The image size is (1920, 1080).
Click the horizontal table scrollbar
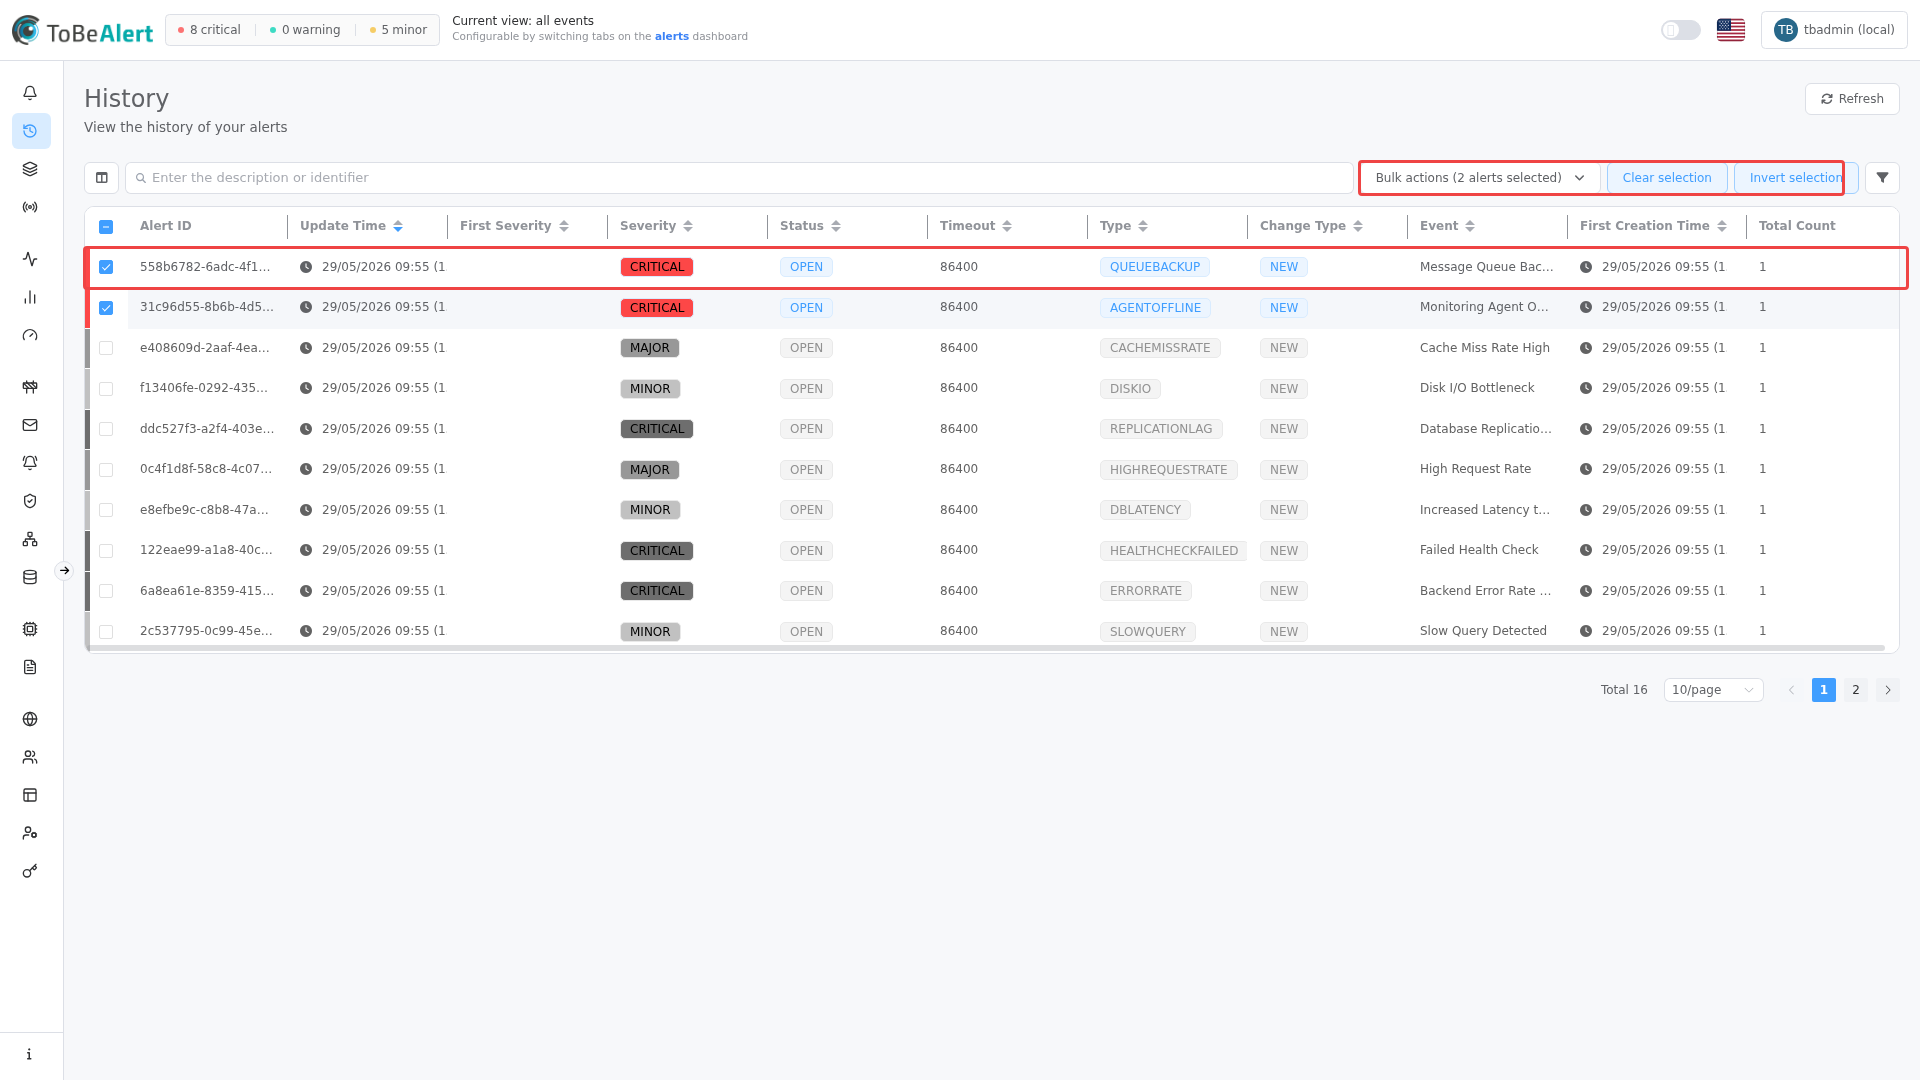coord(987,648)
